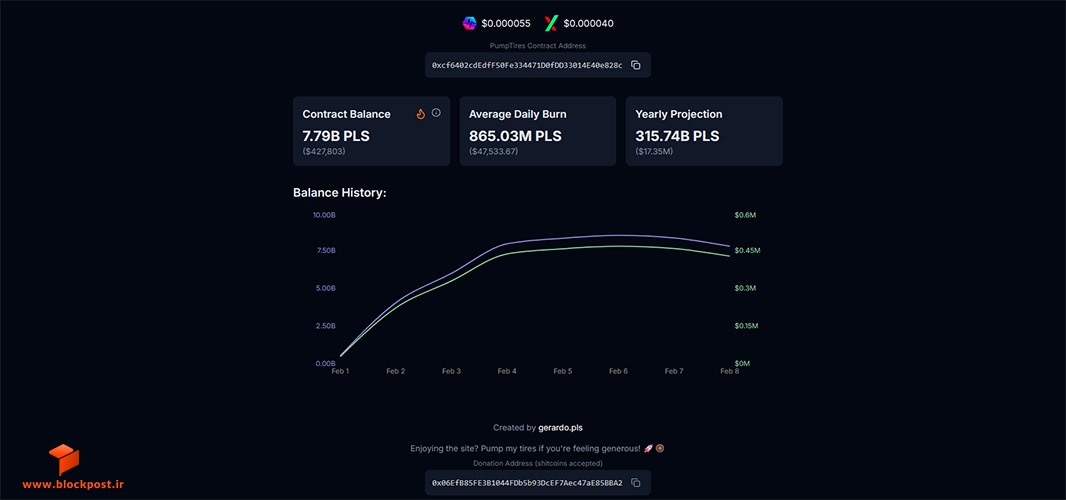The height and width of the screenshot is (500, 1066).
Task: Click the Feb 4 date on chart axis
Action: click(x=506, y=371)
